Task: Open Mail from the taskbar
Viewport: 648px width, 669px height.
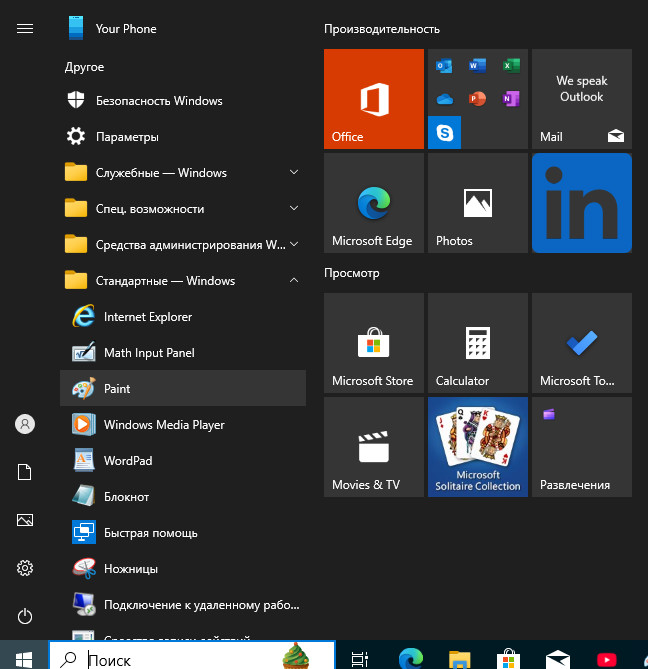Action: 558,659
